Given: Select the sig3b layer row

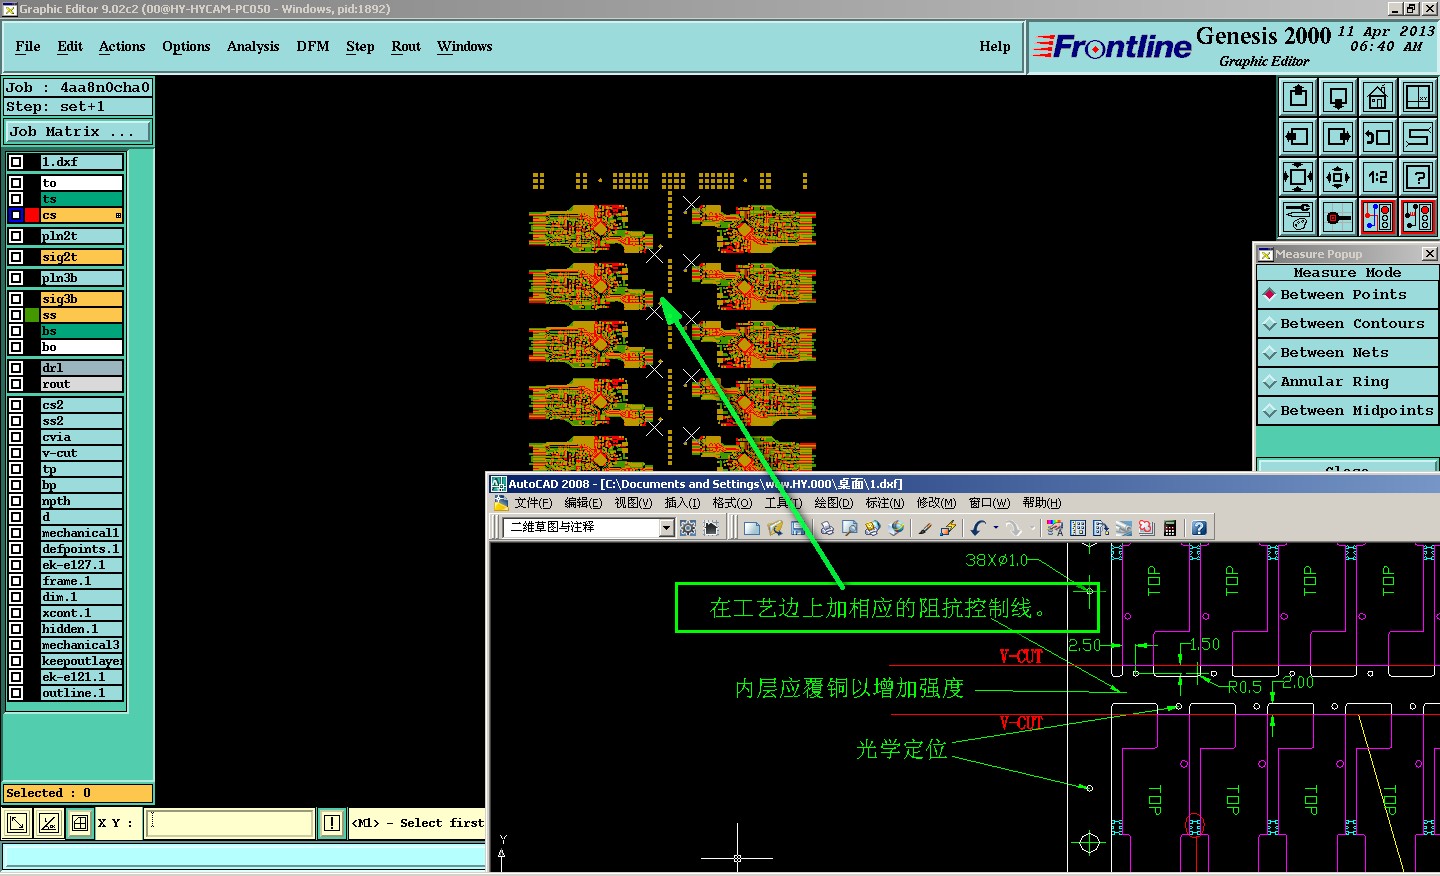Looking at the screenshot, I should 81,299.
